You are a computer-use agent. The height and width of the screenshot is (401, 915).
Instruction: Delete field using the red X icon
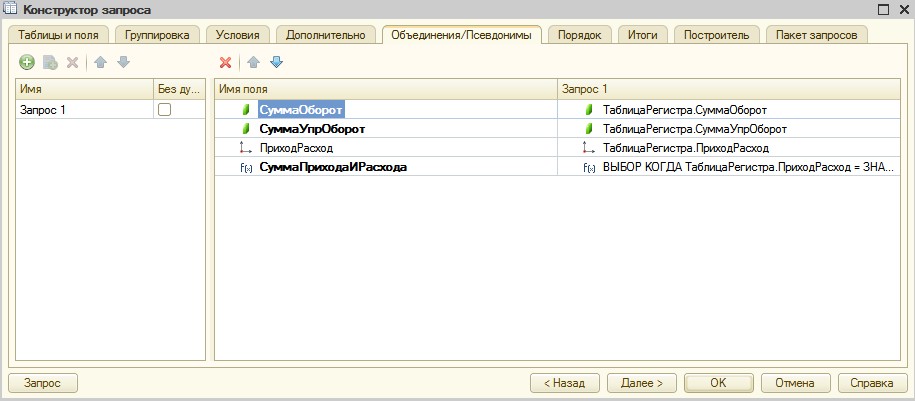225,62
